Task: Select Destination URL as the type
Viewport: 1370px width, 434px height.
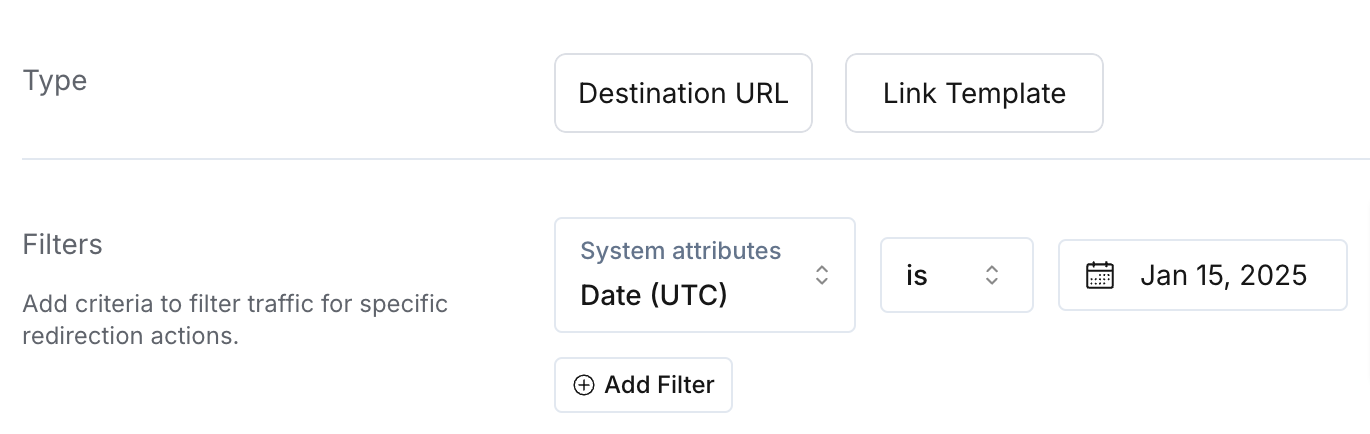Action: pyautogui.click(x=683, y=93)
